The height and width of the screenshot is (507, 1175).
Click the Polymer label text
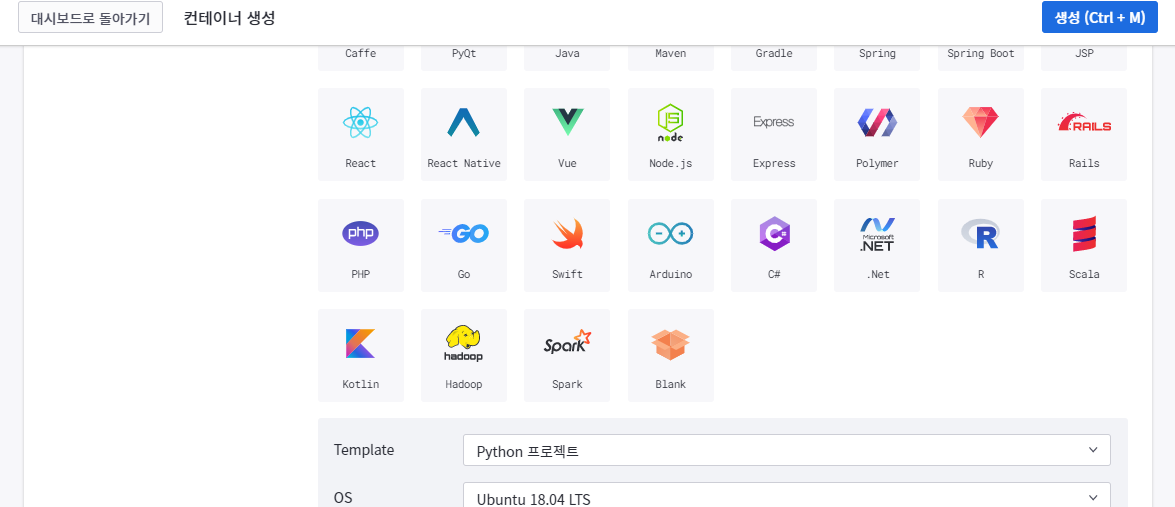click(x=878, y=163)
